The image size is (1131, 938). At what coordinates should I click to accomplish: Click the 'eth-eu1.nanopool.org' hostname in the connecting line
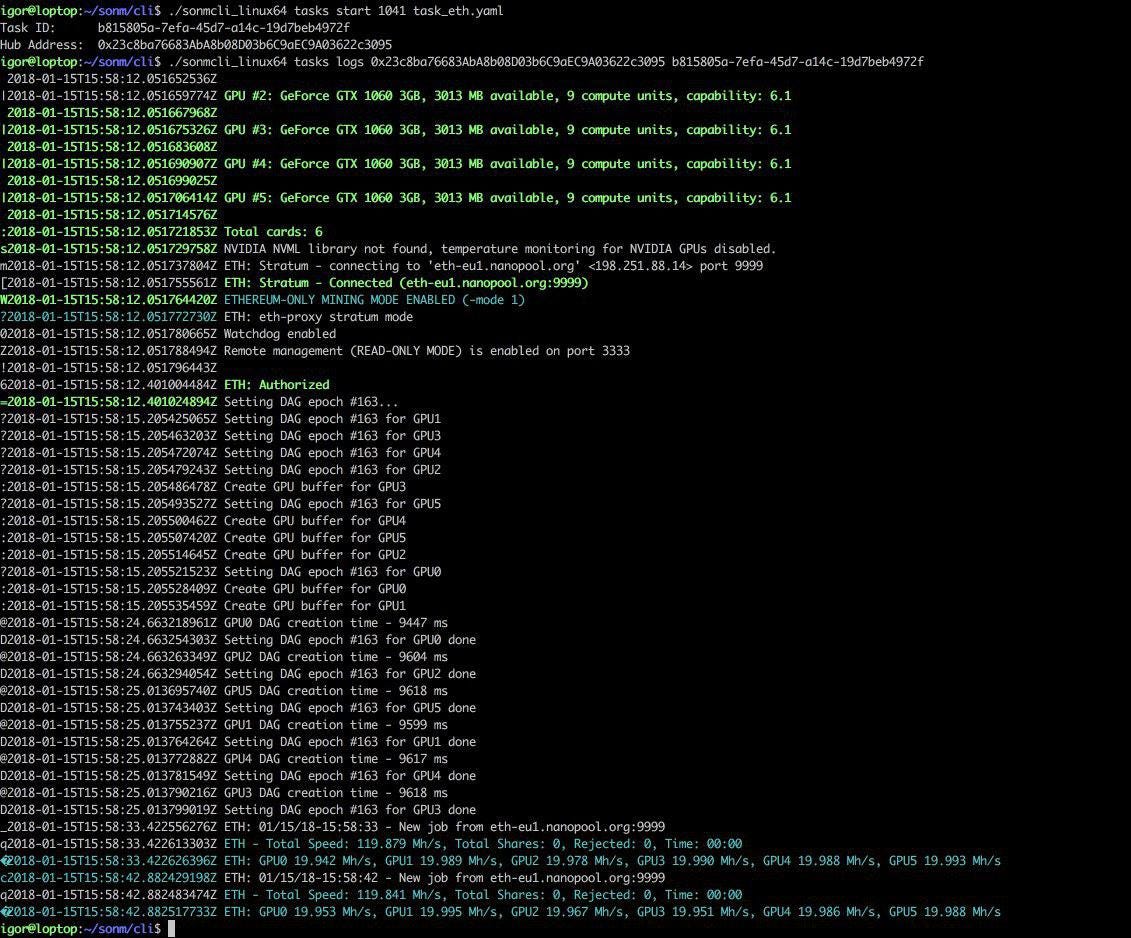coord(503,266)
